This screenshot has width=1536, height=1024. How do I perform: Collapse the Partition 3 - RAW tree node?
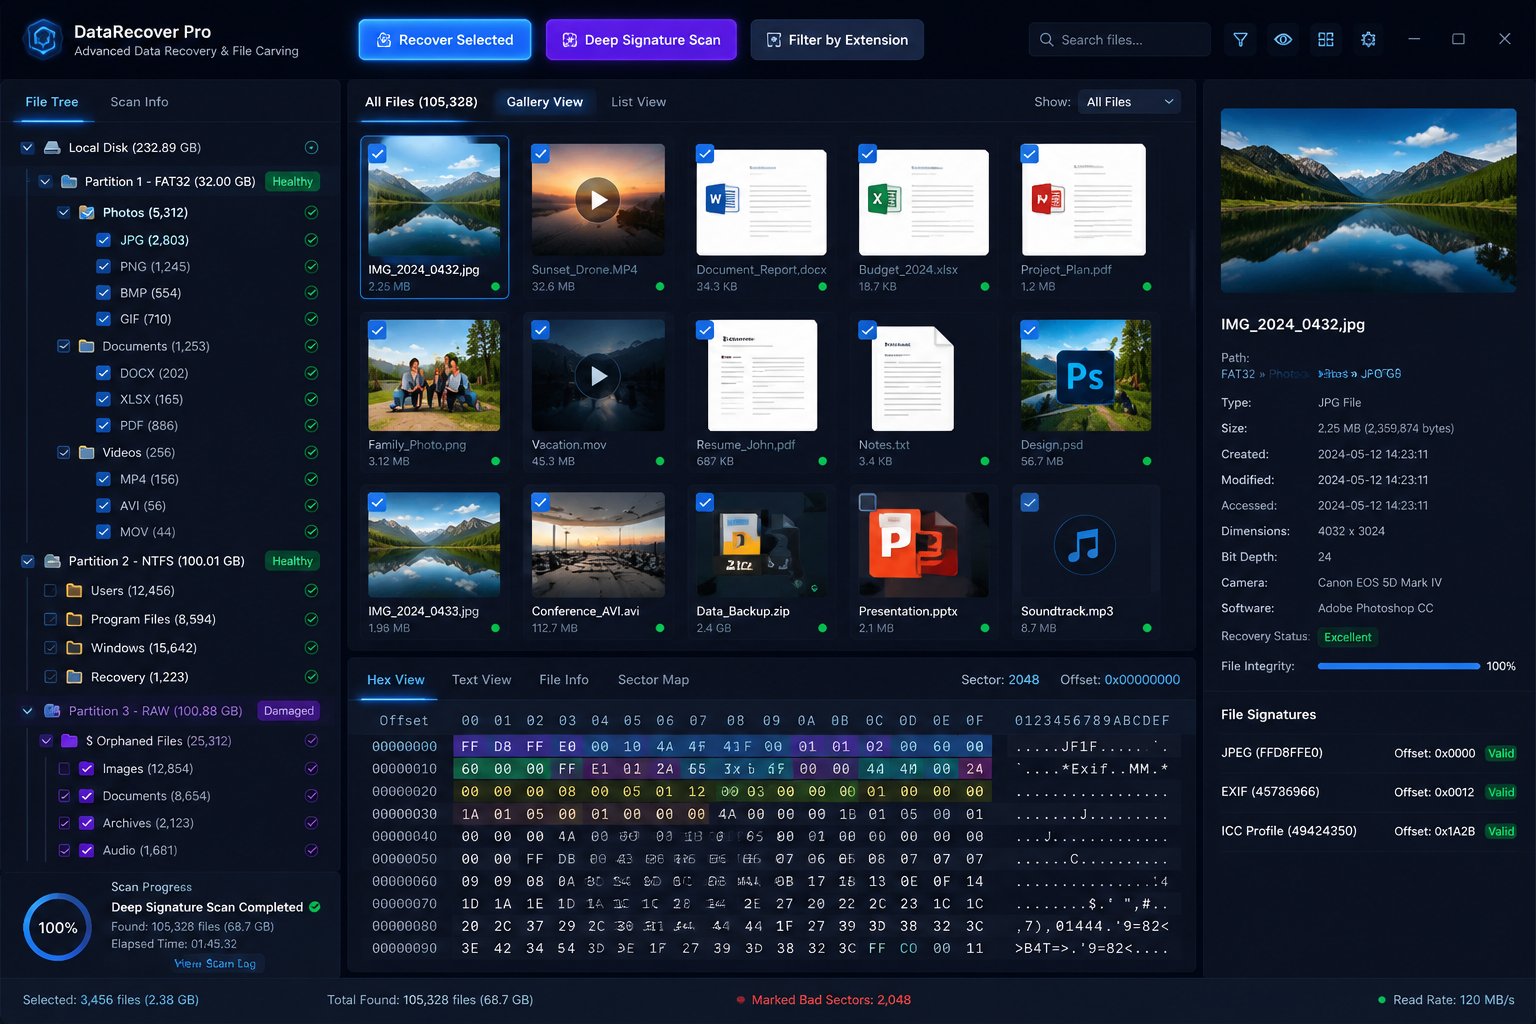27,711
